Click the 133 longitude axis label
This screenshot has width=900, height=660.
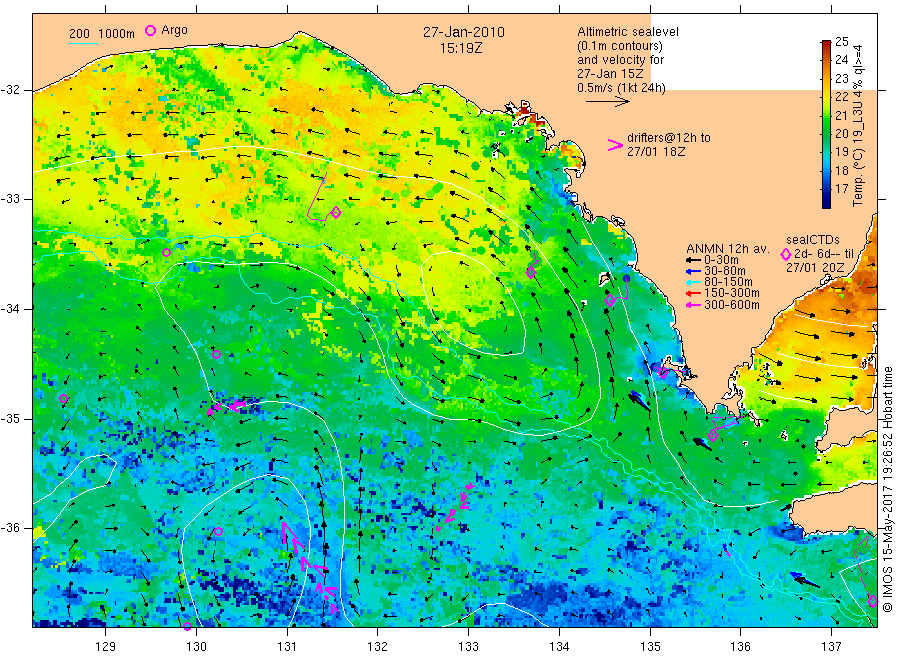468,647
